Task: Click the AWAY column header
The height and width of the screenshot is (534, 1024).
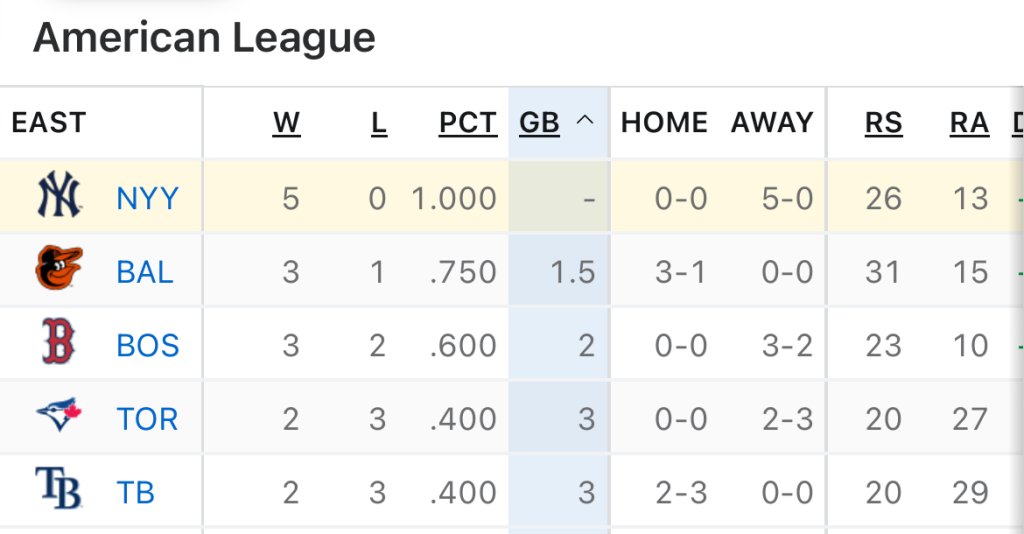Action: coord(772,123)
